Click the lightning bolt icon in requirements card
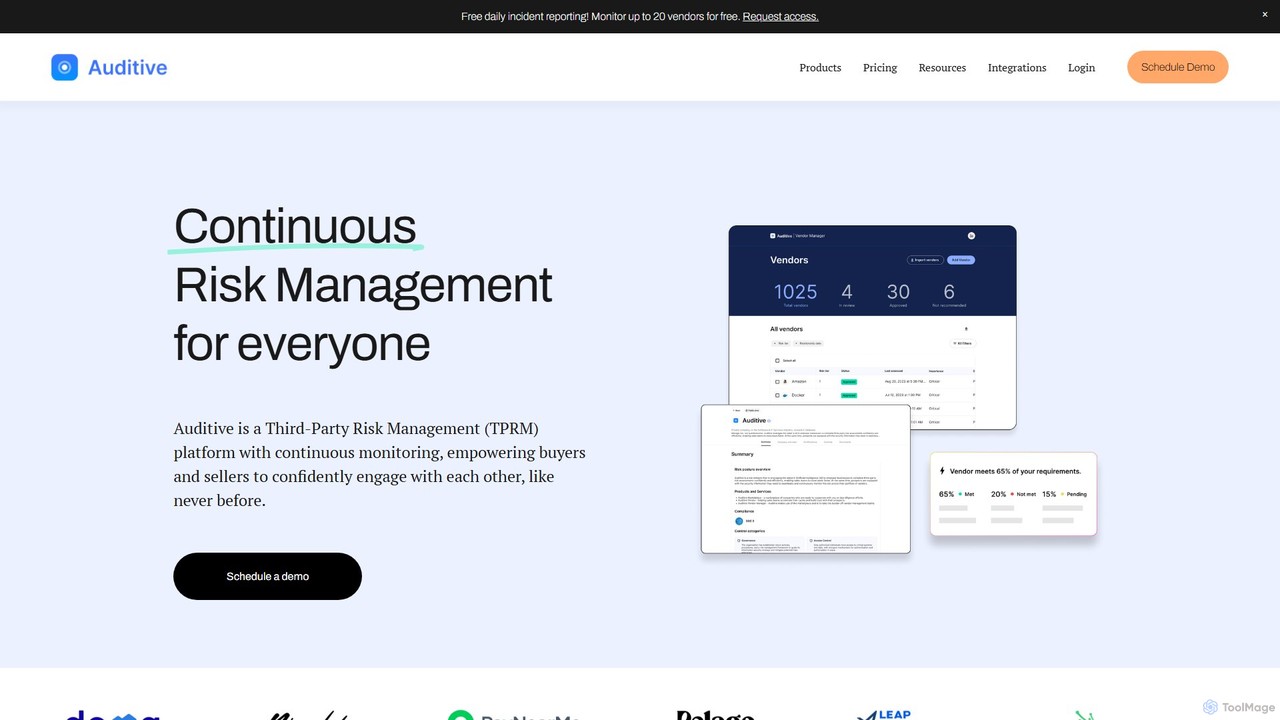Screen dimensions: 1280x720 point(942,471)
